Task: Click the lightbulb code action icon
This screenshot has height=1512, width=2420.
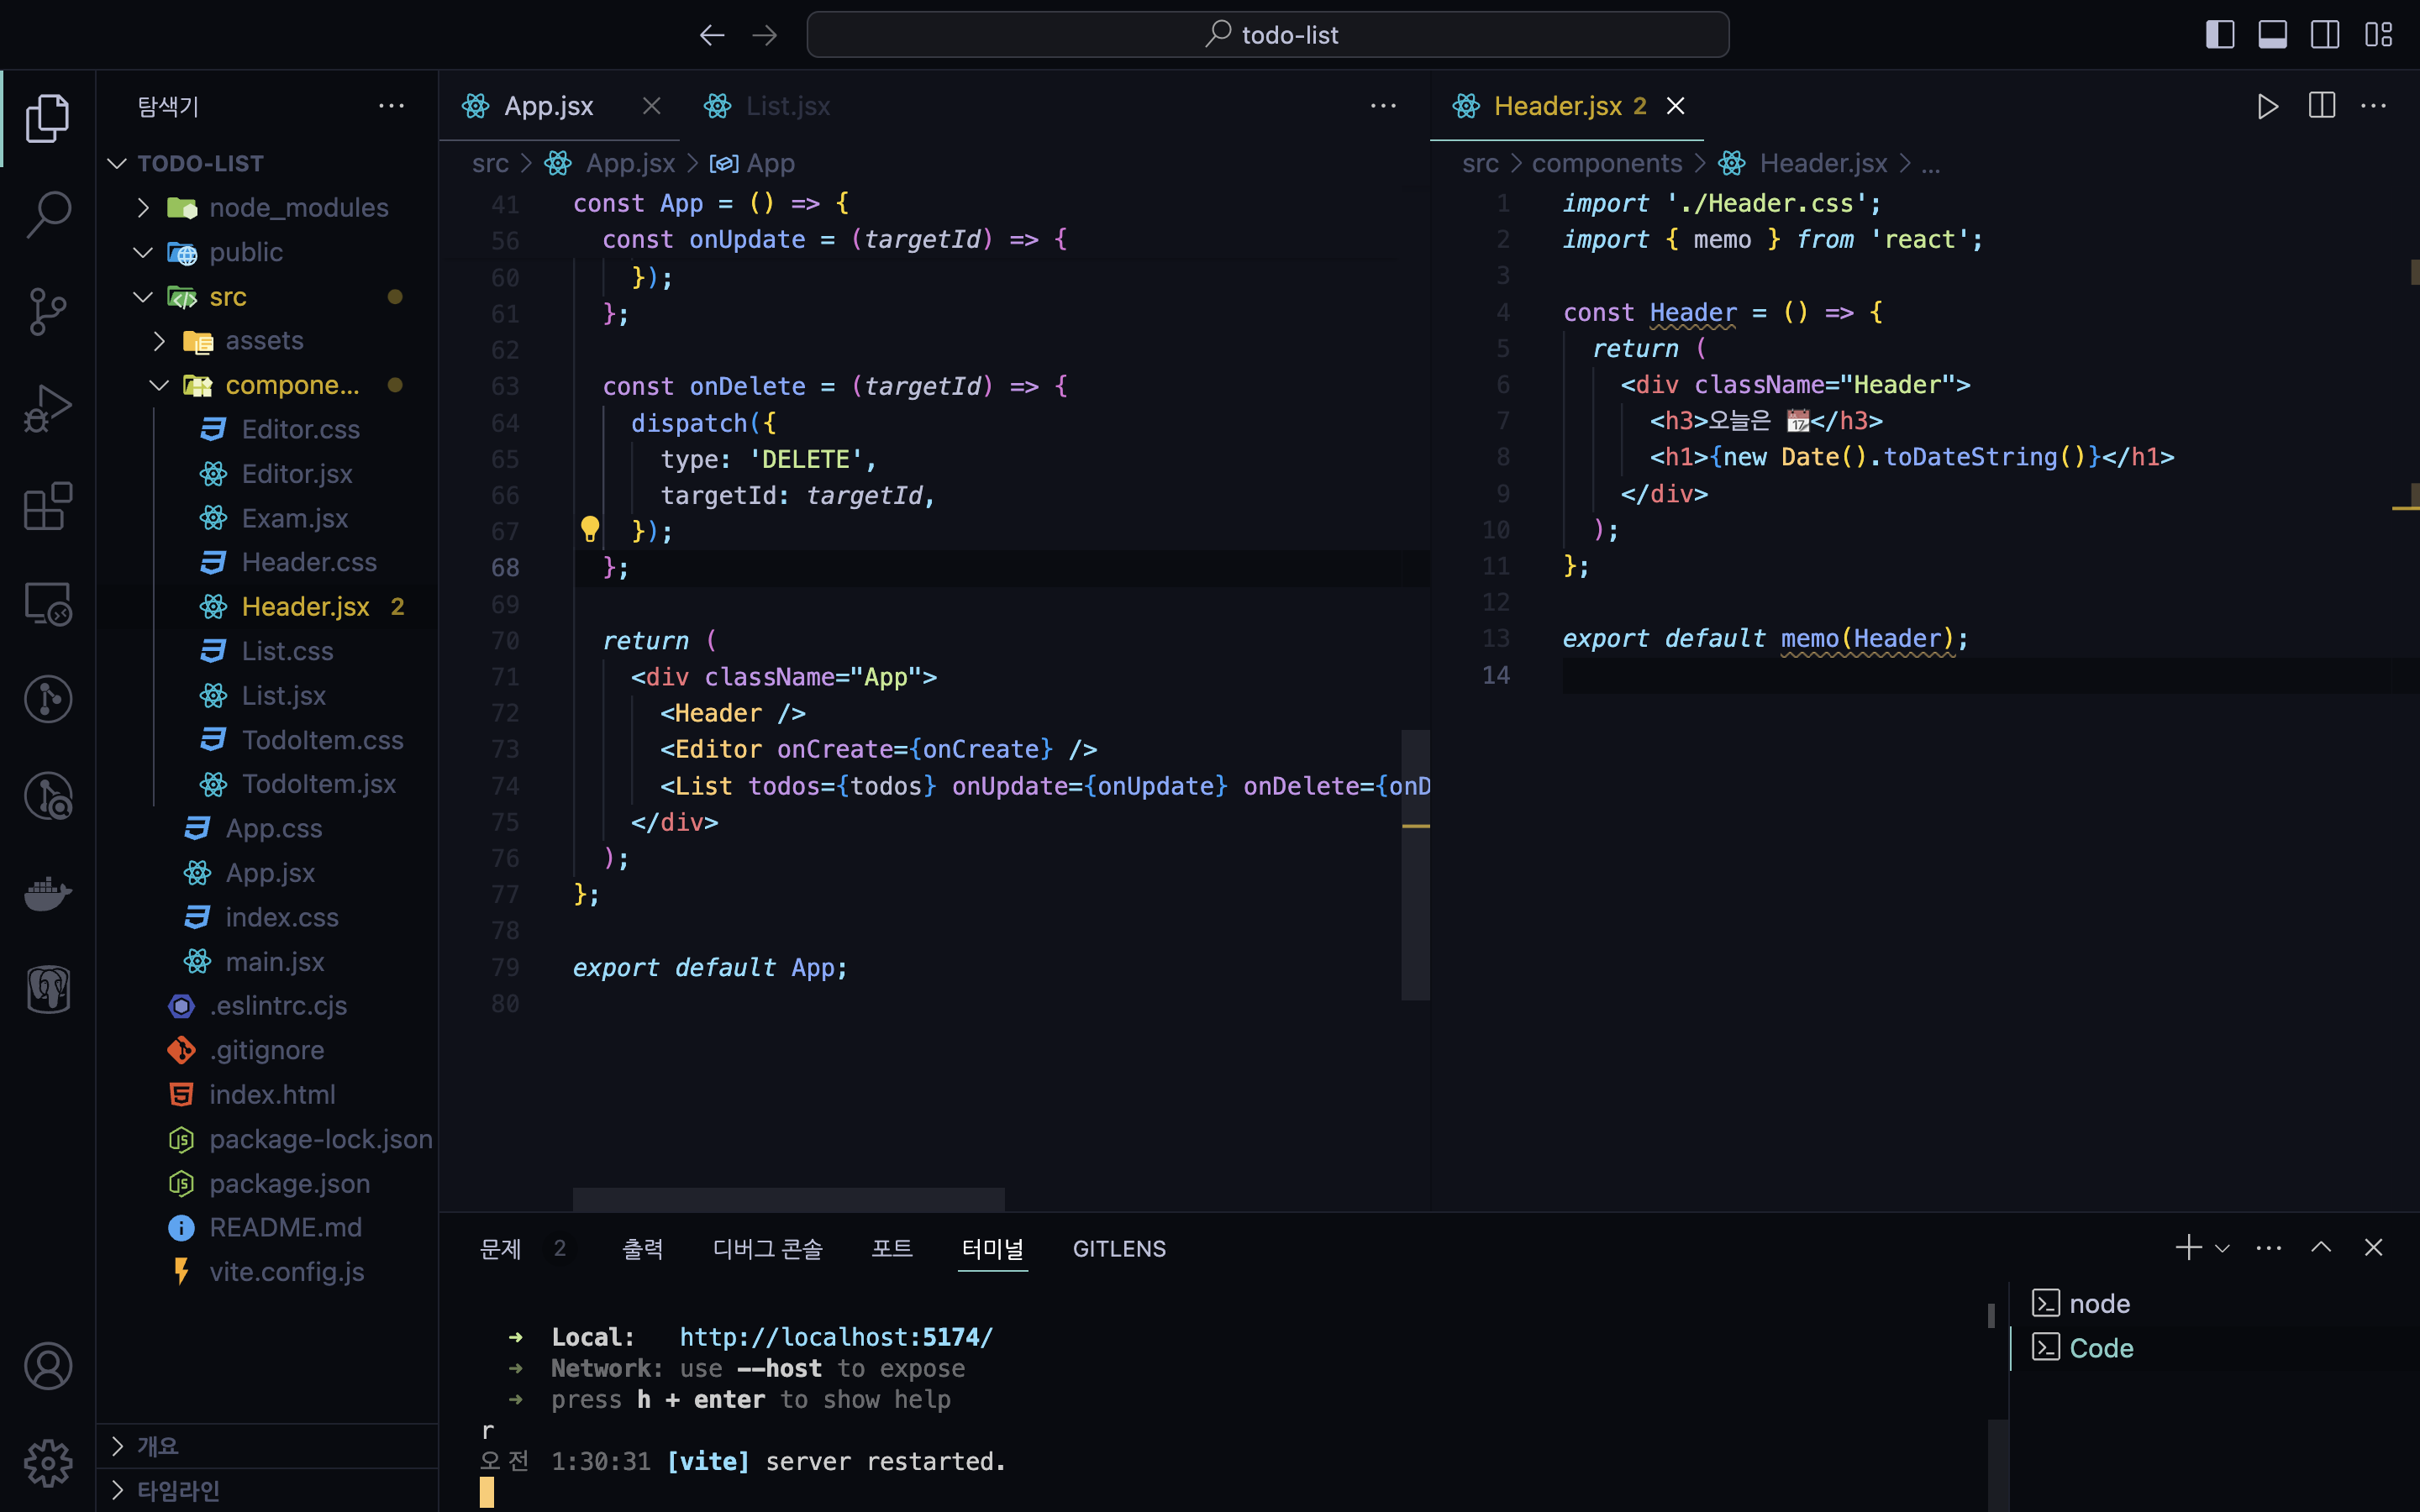Action: (590, 529)
